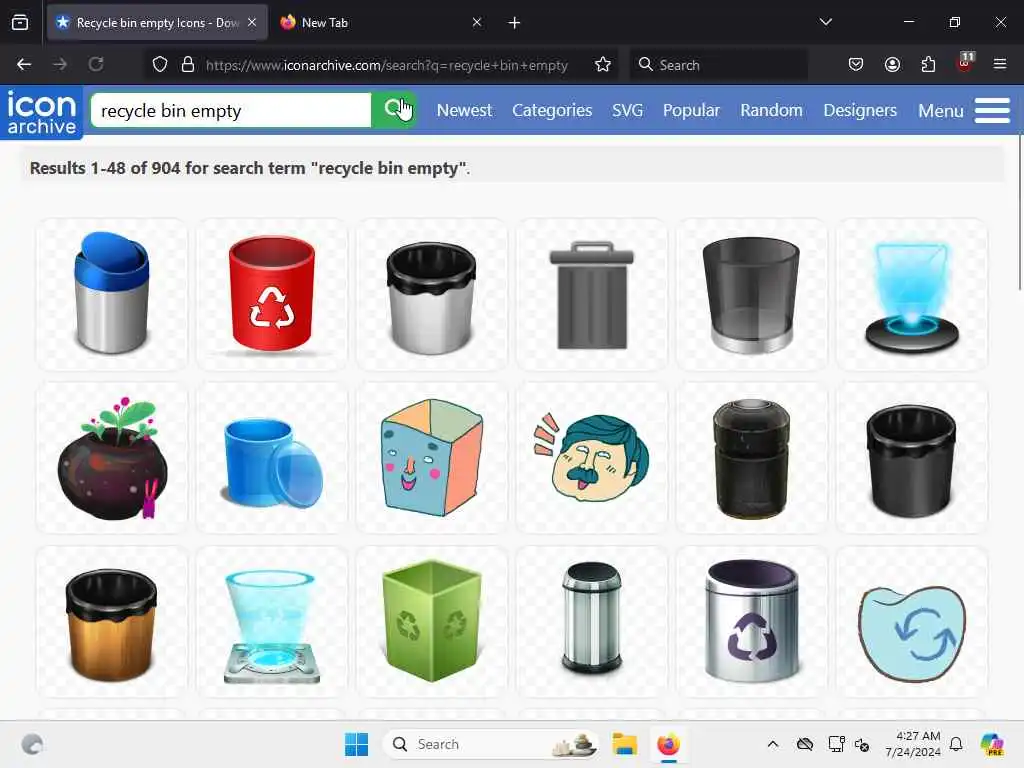Go back to previous page

point(24,64)
